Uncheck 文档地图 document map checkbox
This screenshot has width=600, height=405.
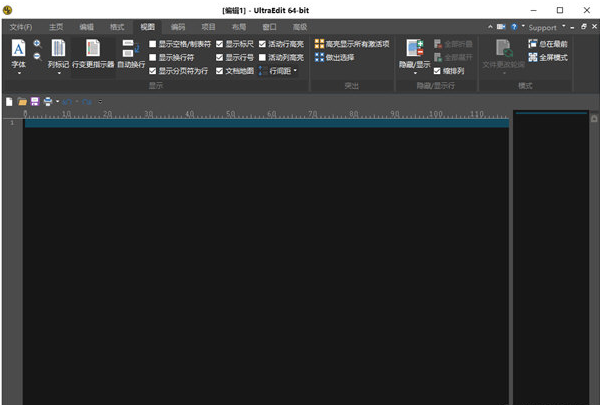219,71
